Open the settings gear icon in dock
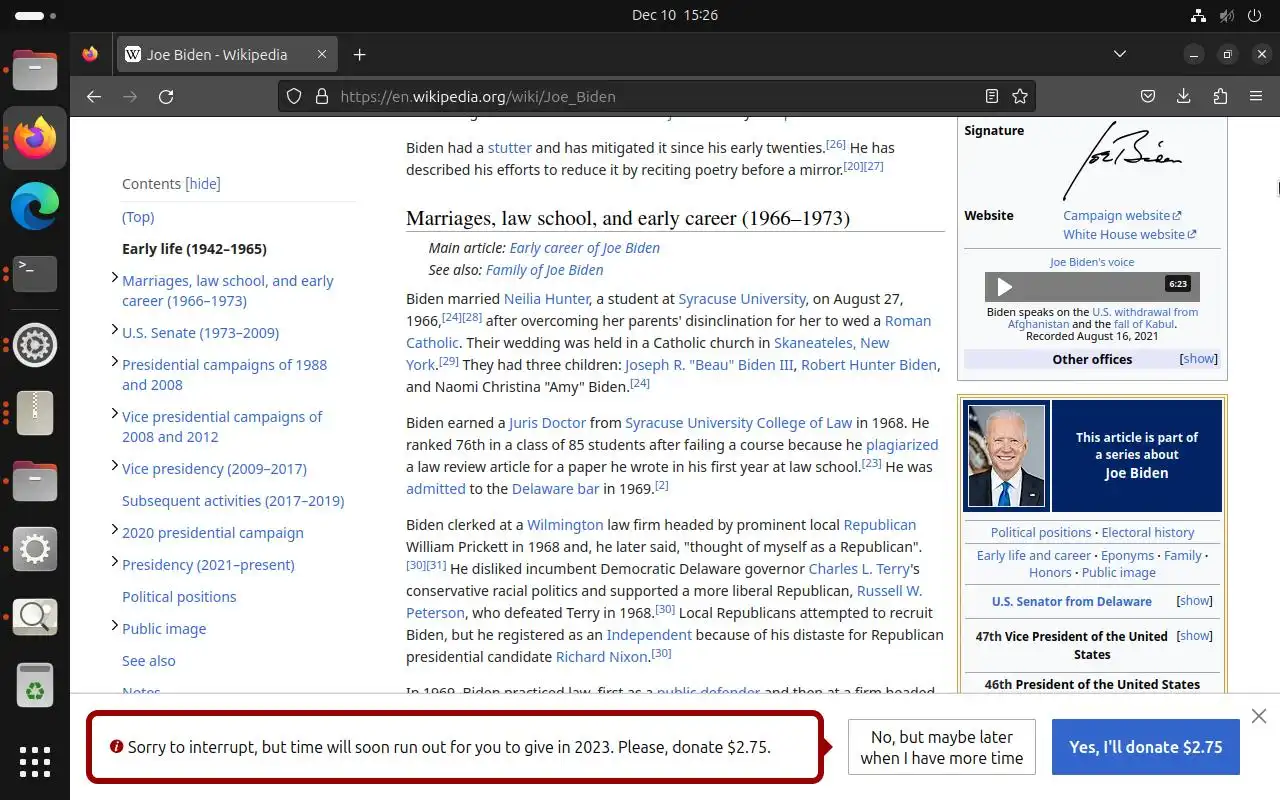Image resolution: width=1280 pixels, height=800 pixels. pos(35,549)
